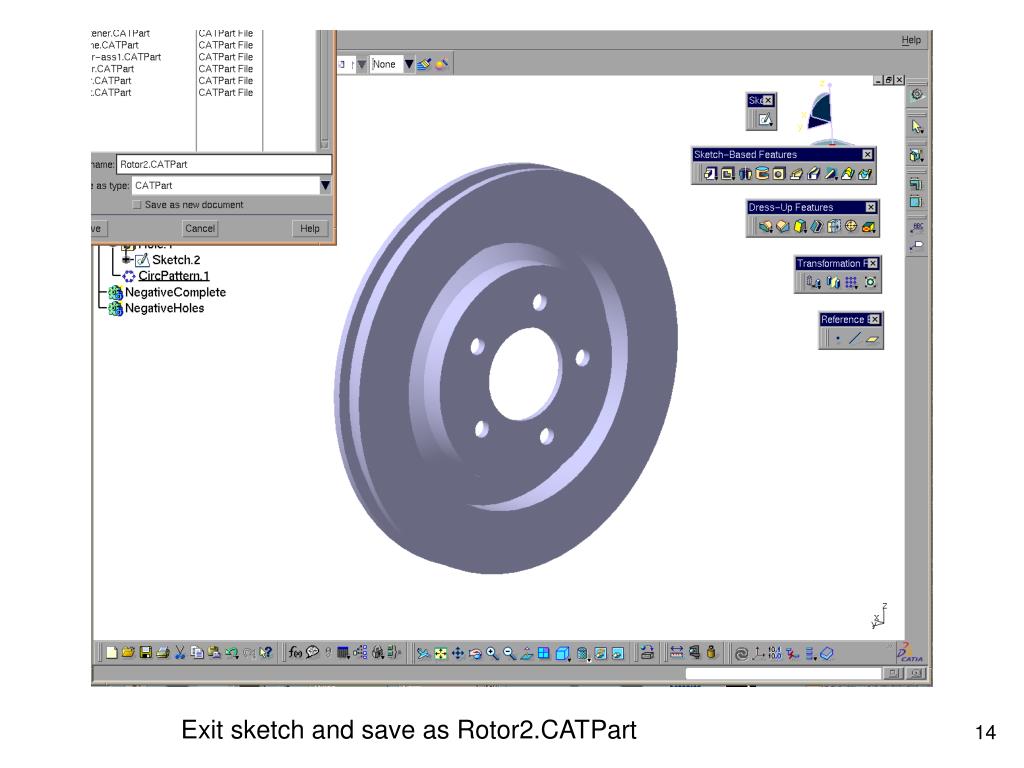Click the Fit All In view icon

(x=441, y=653)
